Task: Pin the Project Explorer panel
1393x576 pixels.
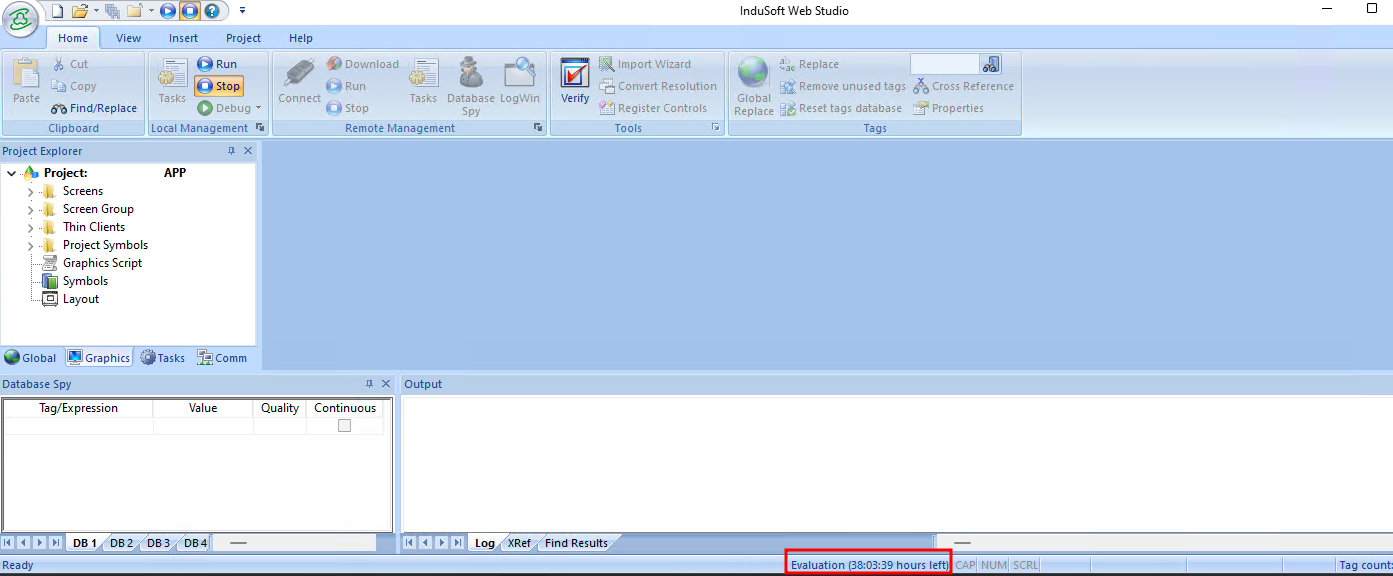Action: (232, 151)
